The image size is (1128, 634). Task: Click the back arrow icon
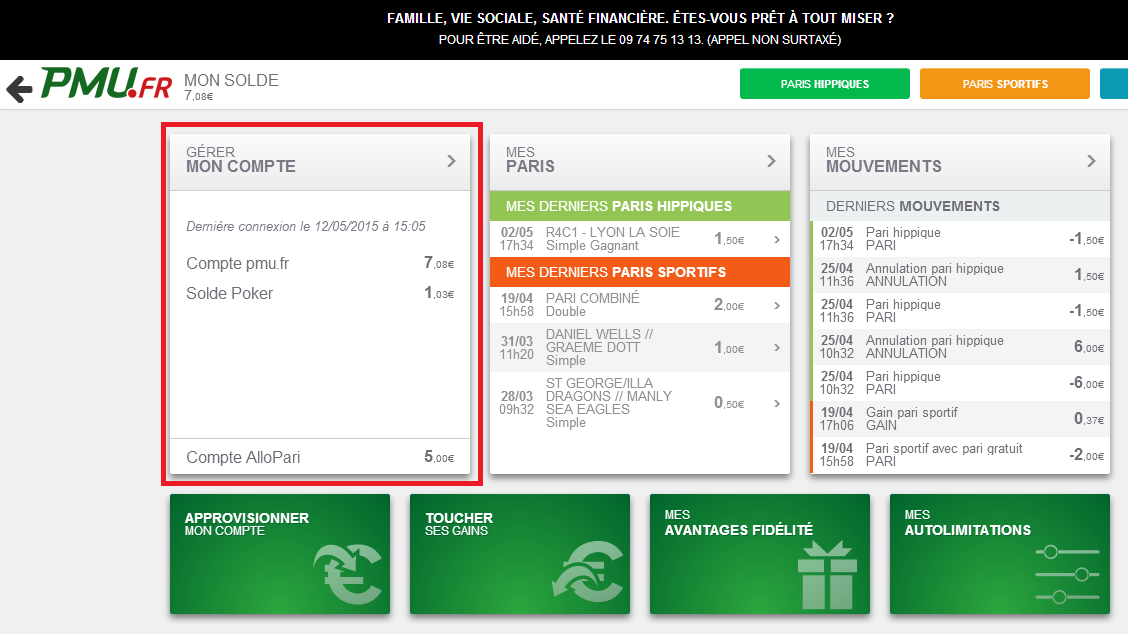tap(19, 89)
